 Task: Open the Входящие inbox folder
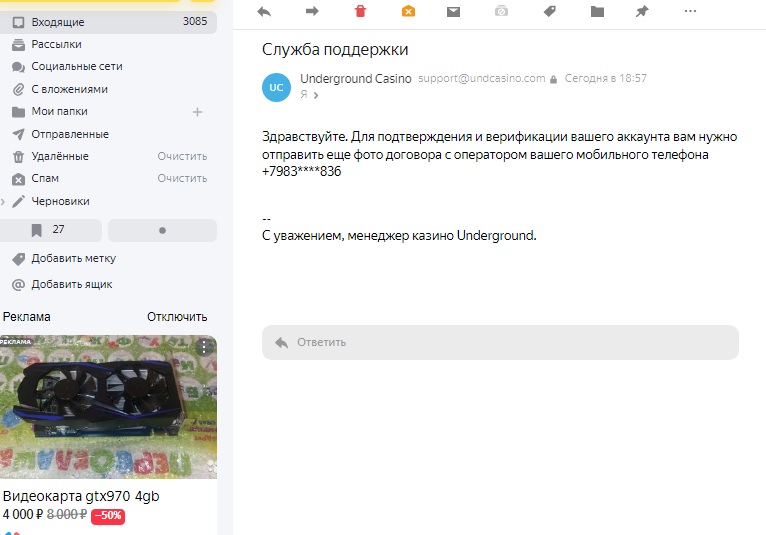[108, 22]
